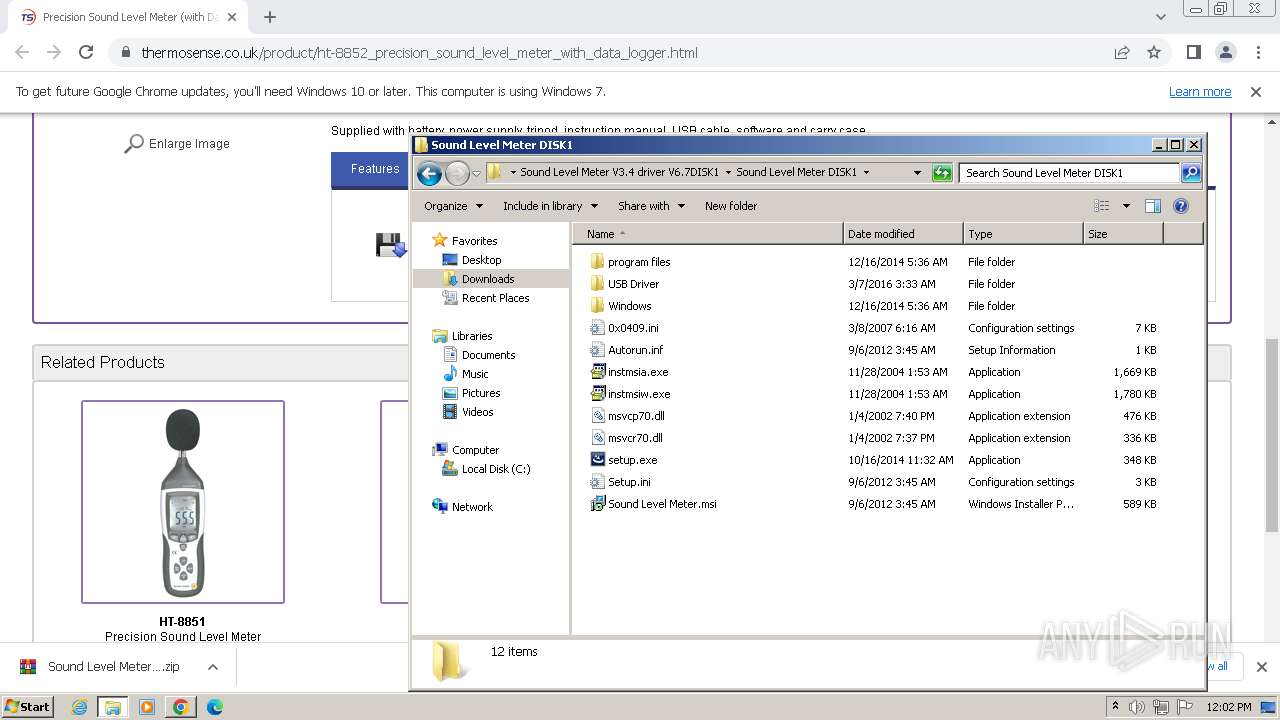Open recent pages dropdown next to forward arrow
Viewport: 1280px width, 720px height.
[476, 173]
